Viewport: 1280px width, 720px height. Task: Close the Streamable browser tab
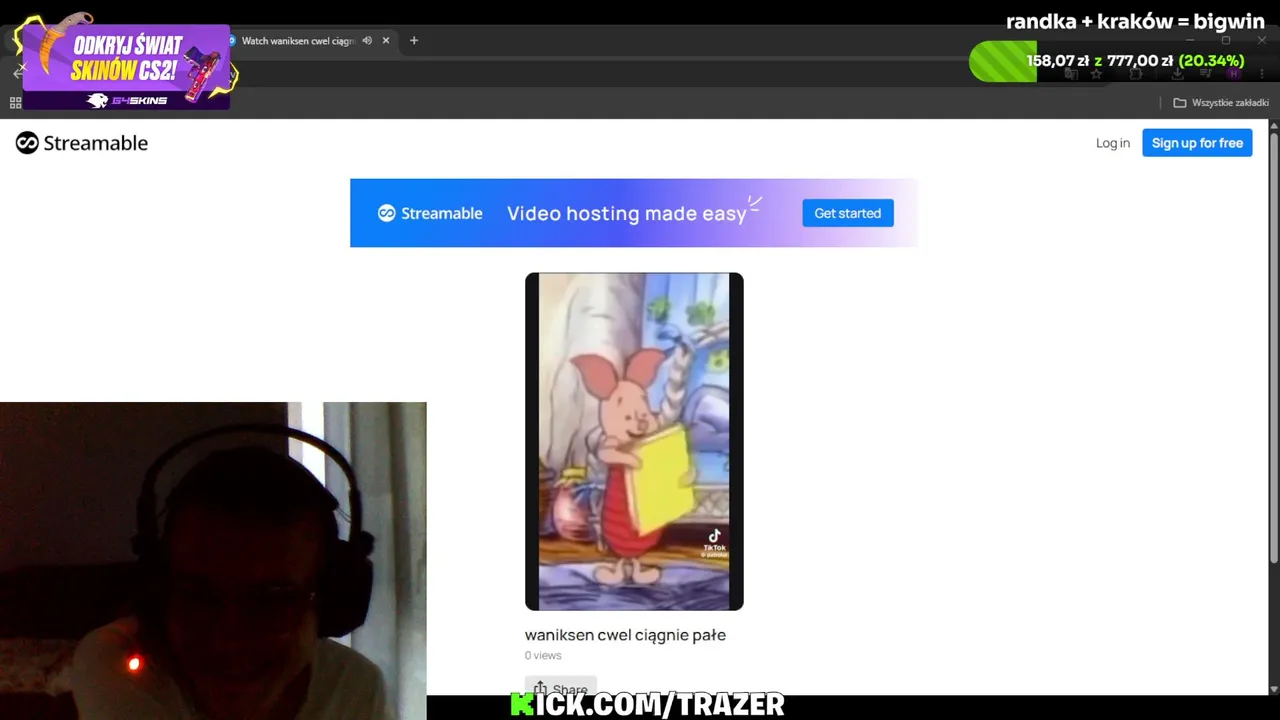tap(386, 41)
